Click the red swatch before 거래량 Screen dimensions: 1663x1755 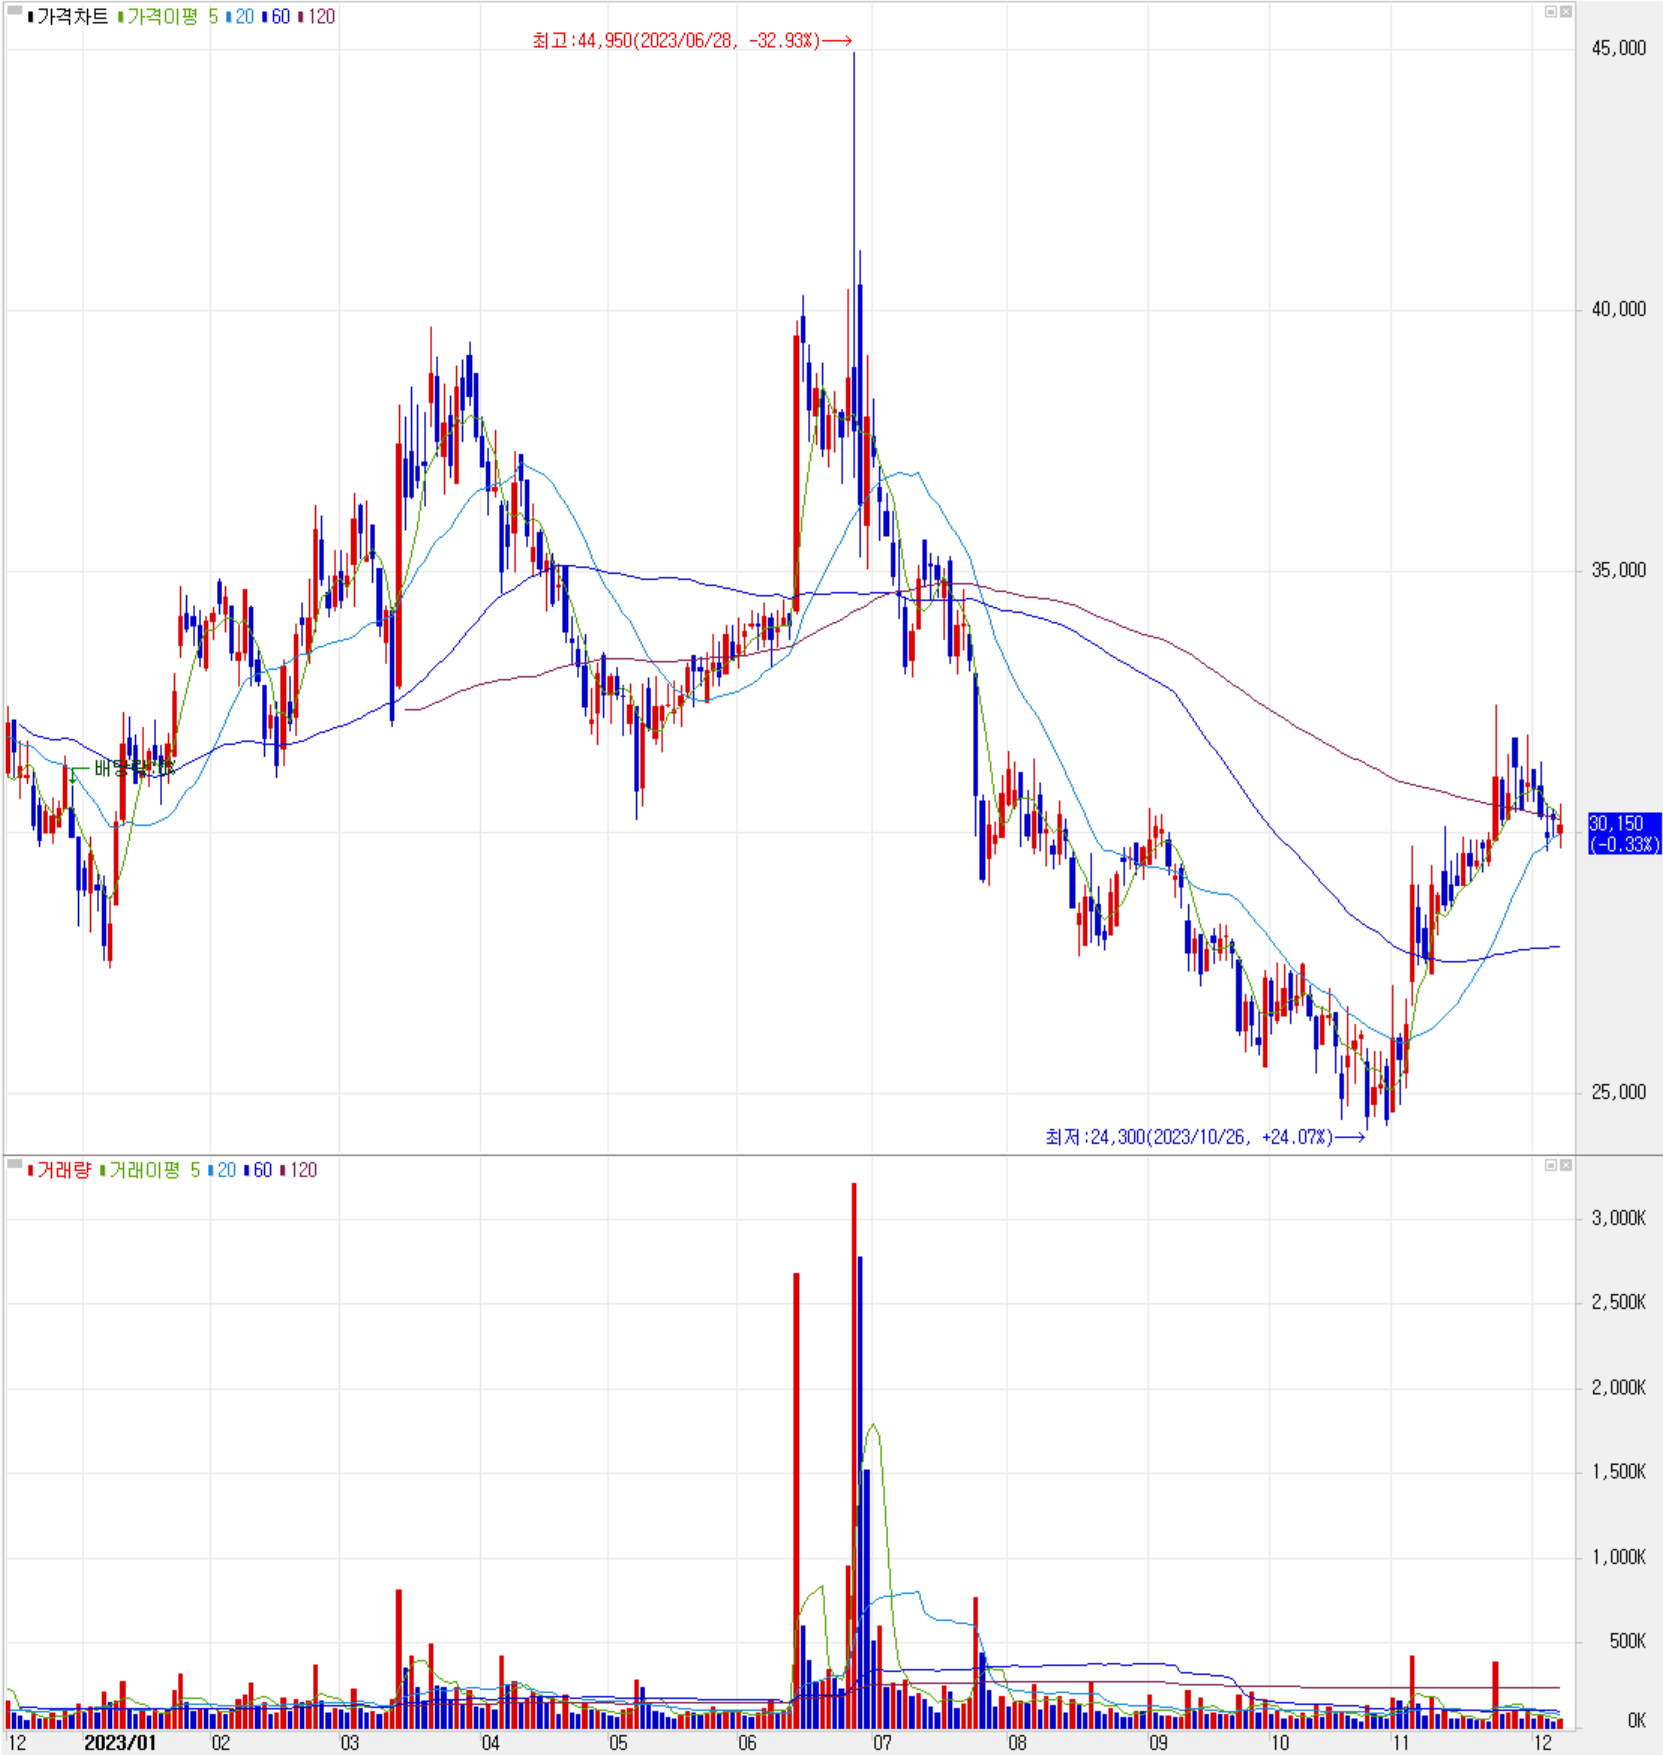(31, 1170)
